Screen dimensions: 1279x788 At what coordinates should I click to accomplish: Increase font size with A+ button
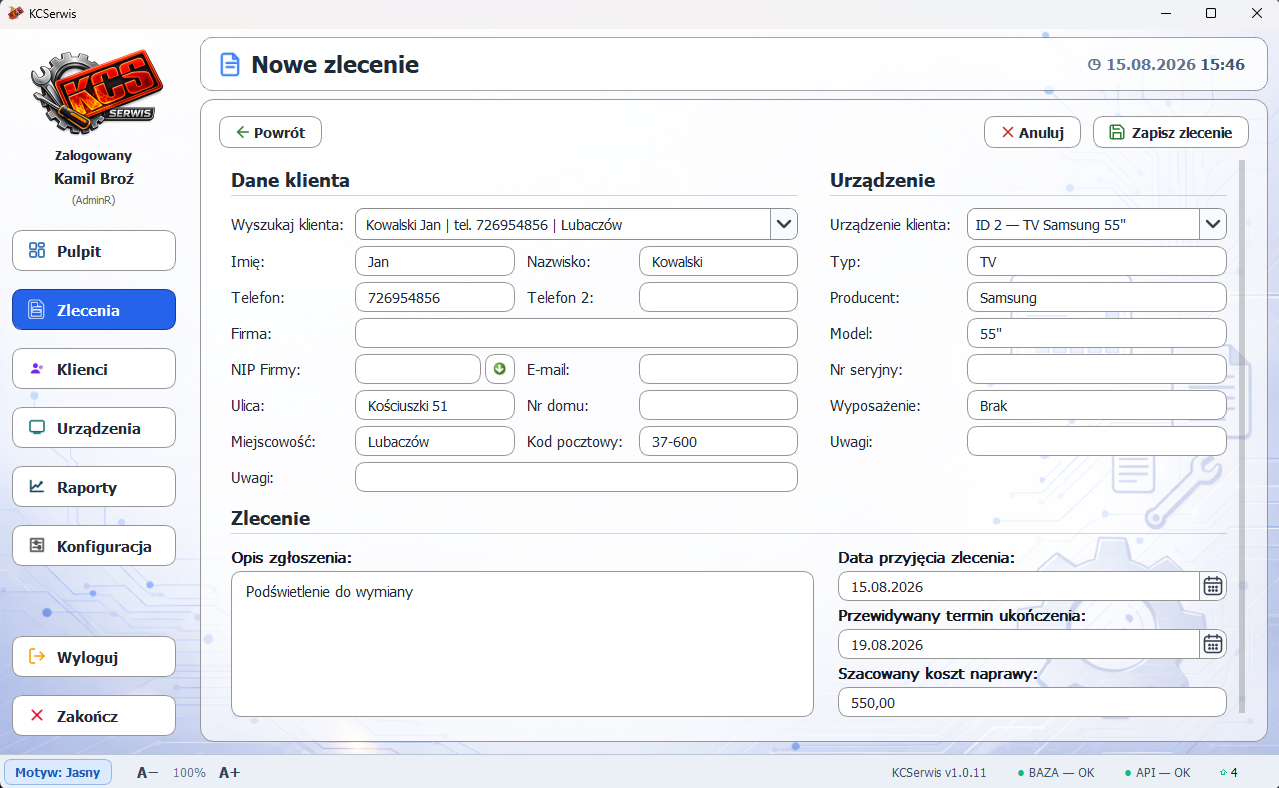[x=229, y=773]
